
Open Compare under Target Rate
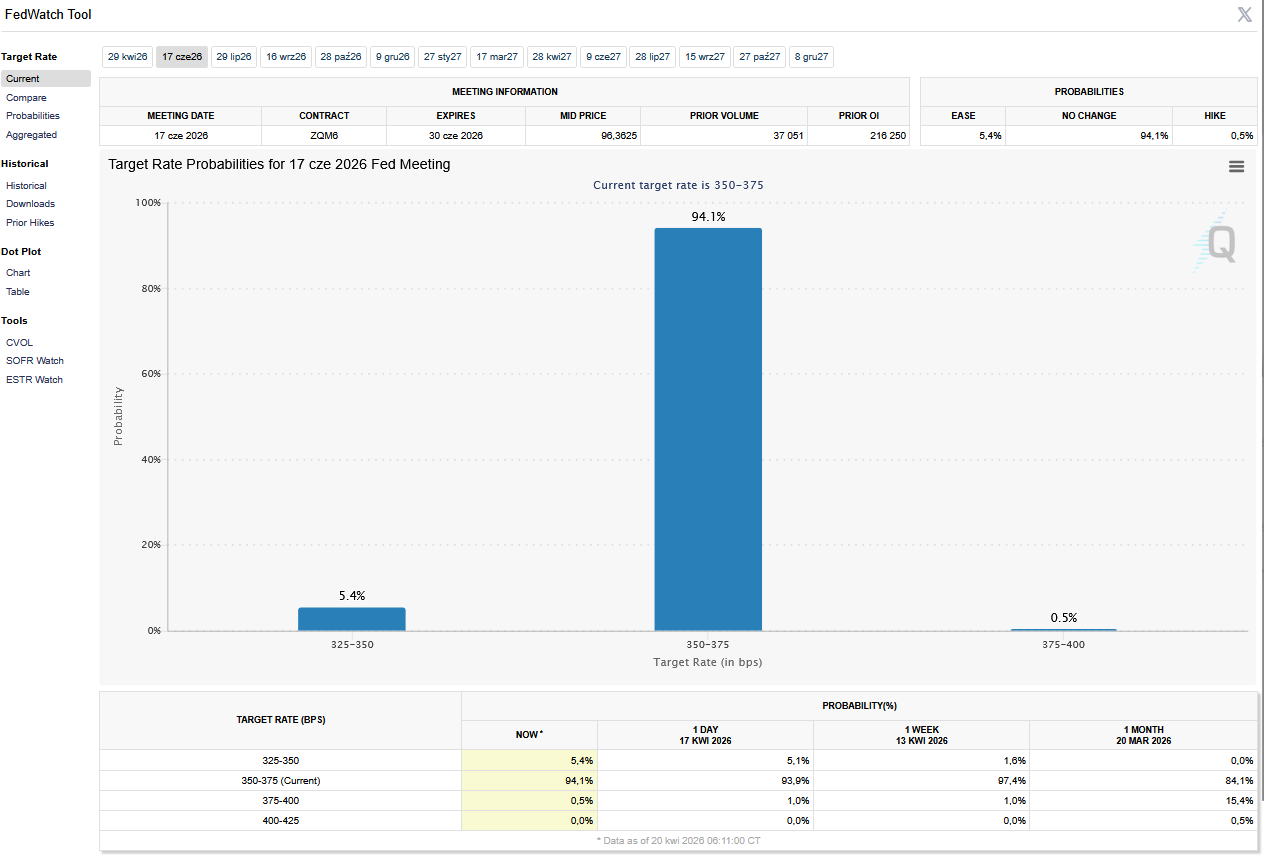[26, 98]
